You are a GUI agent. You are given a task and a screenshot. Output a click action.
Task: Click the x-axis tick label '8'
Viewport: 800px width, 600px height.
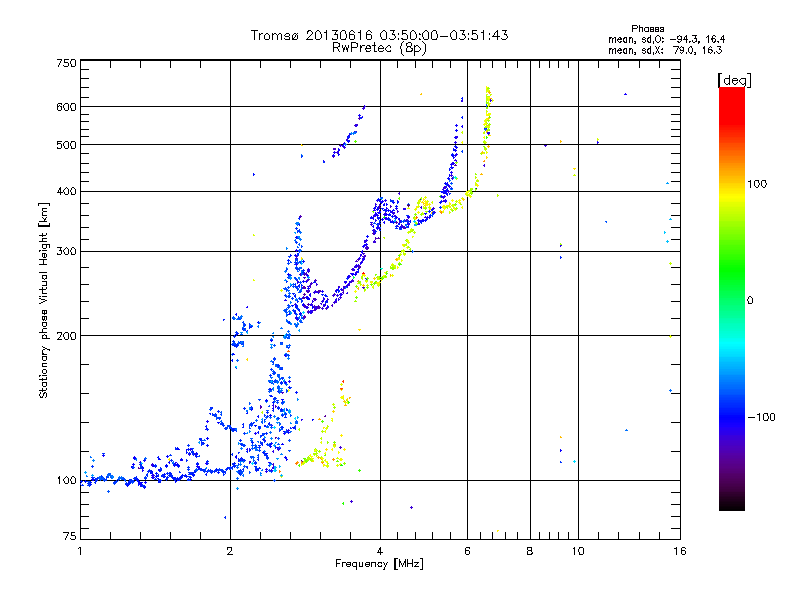click(x=530, y=551)
